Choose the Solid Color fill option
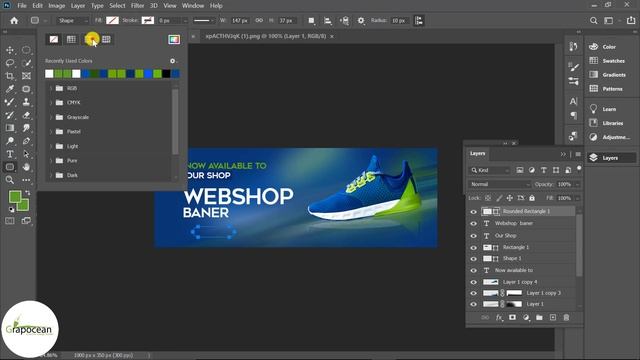Image resolution: width=640 pixels, height=360 pixels. [x=71, y=39]
